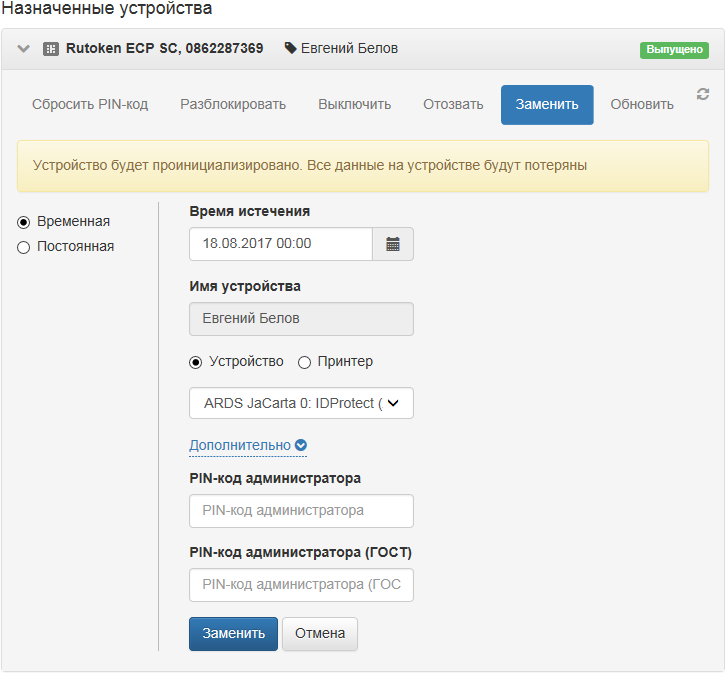The width and height of the screenshot is (727, 673).
Task: Open the calendar date picker icon
Action: point(393,244)
